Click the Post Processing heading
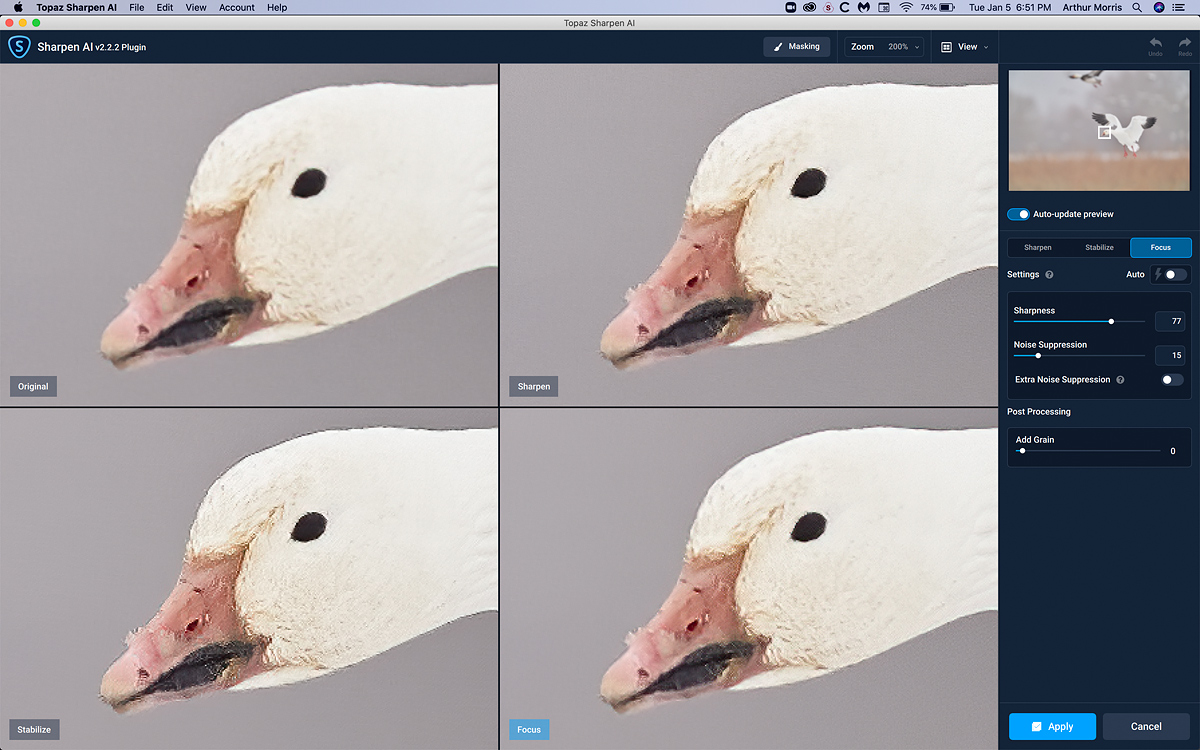Image resolution: width=1200 pixels, height=750 pixels. (1039, 412)
